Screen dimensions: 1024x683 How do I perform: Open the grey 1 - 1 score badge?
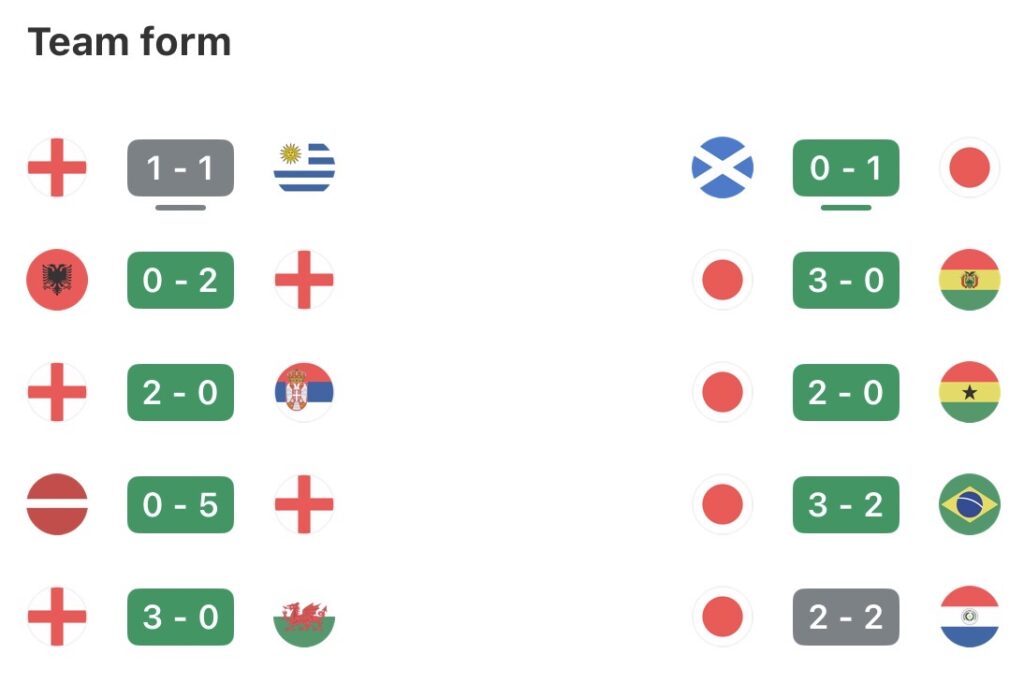(180, 168)
